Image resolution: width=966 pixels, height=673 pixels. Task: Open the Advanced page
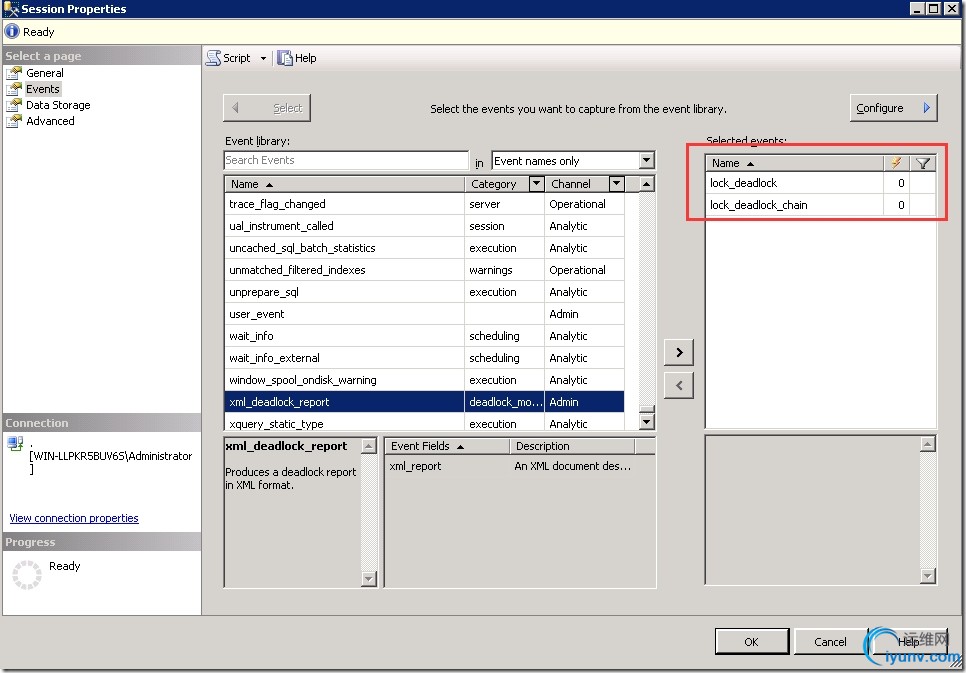pyautogui.click(x=50, y=121)
